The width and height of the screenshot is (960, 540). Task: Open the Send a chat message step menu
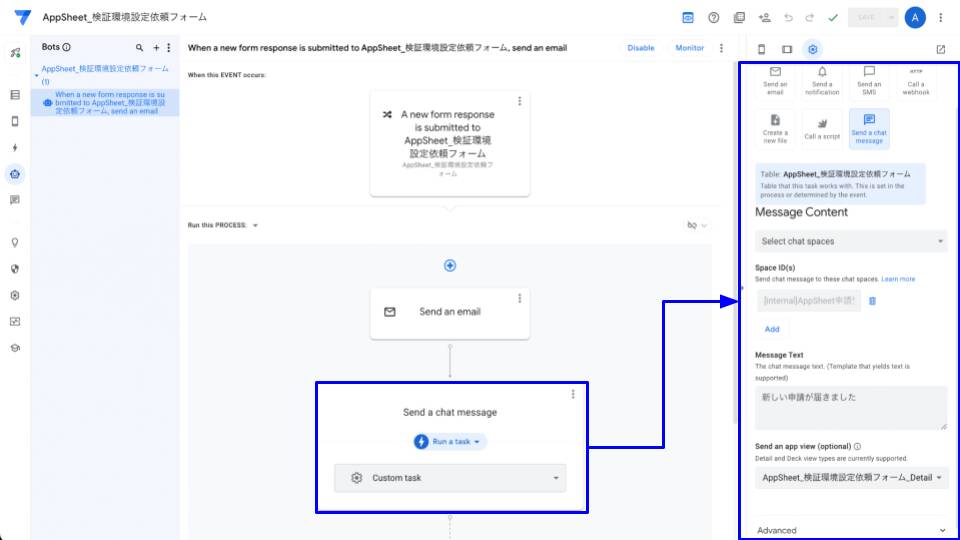coord(573,394)
